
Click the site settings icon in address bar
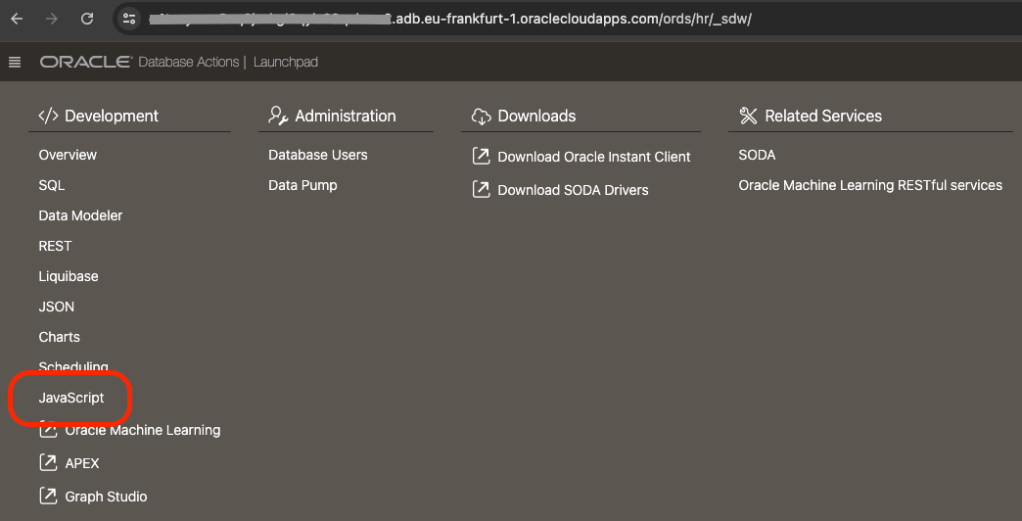127,19
